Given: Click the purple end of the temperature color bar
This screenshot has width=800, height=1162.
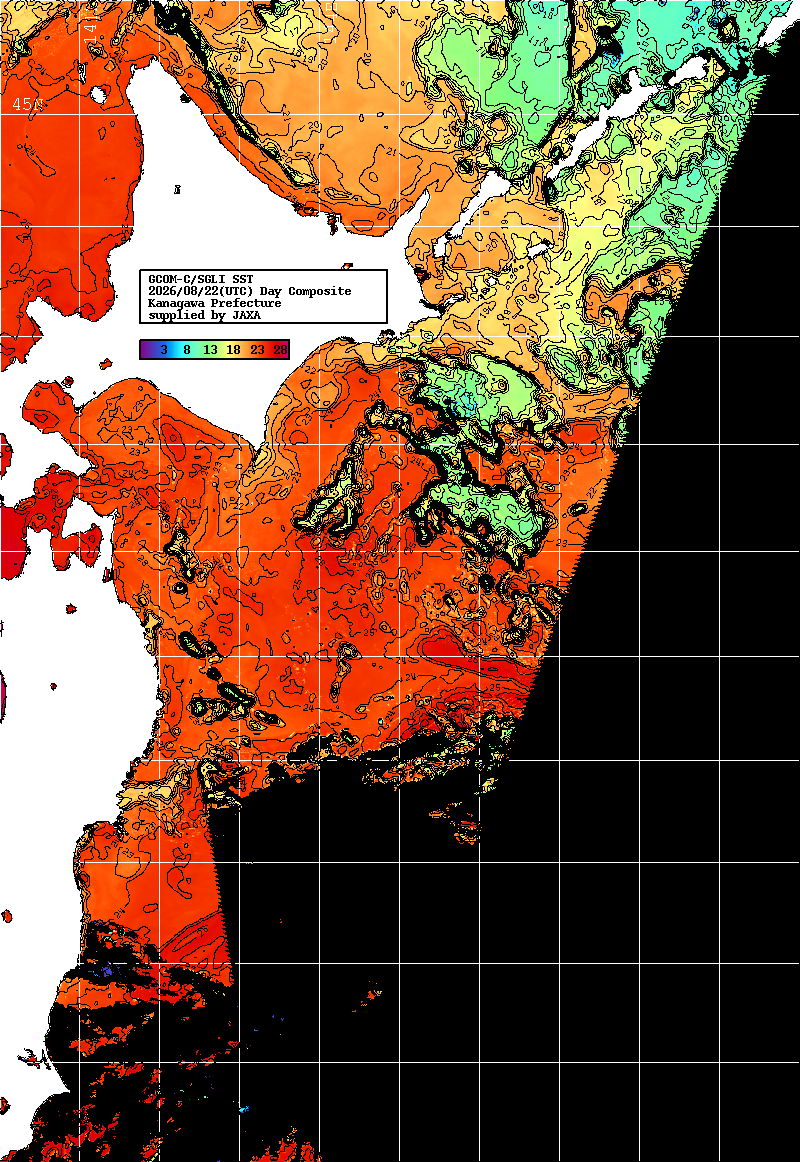Looking at the screenshot, I should [x=147, y=350].
